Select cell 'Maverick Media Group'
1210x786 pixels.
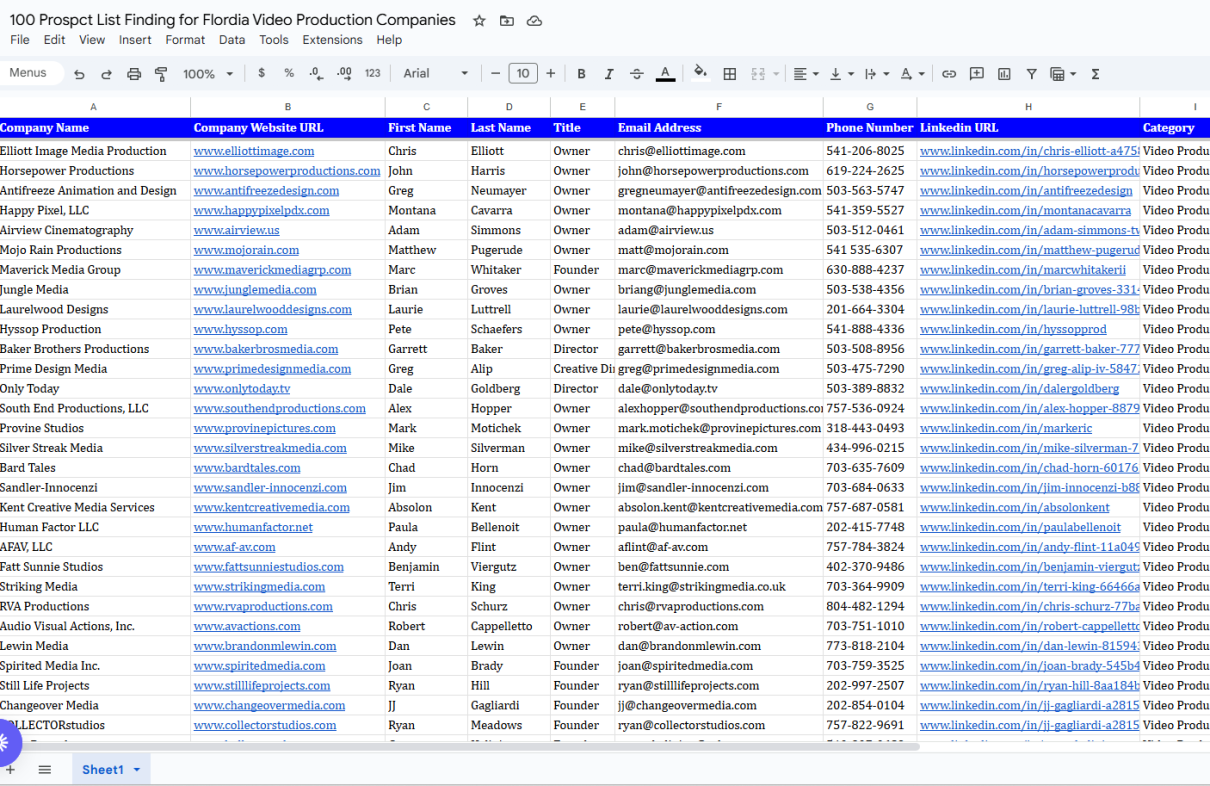[95, 270]
